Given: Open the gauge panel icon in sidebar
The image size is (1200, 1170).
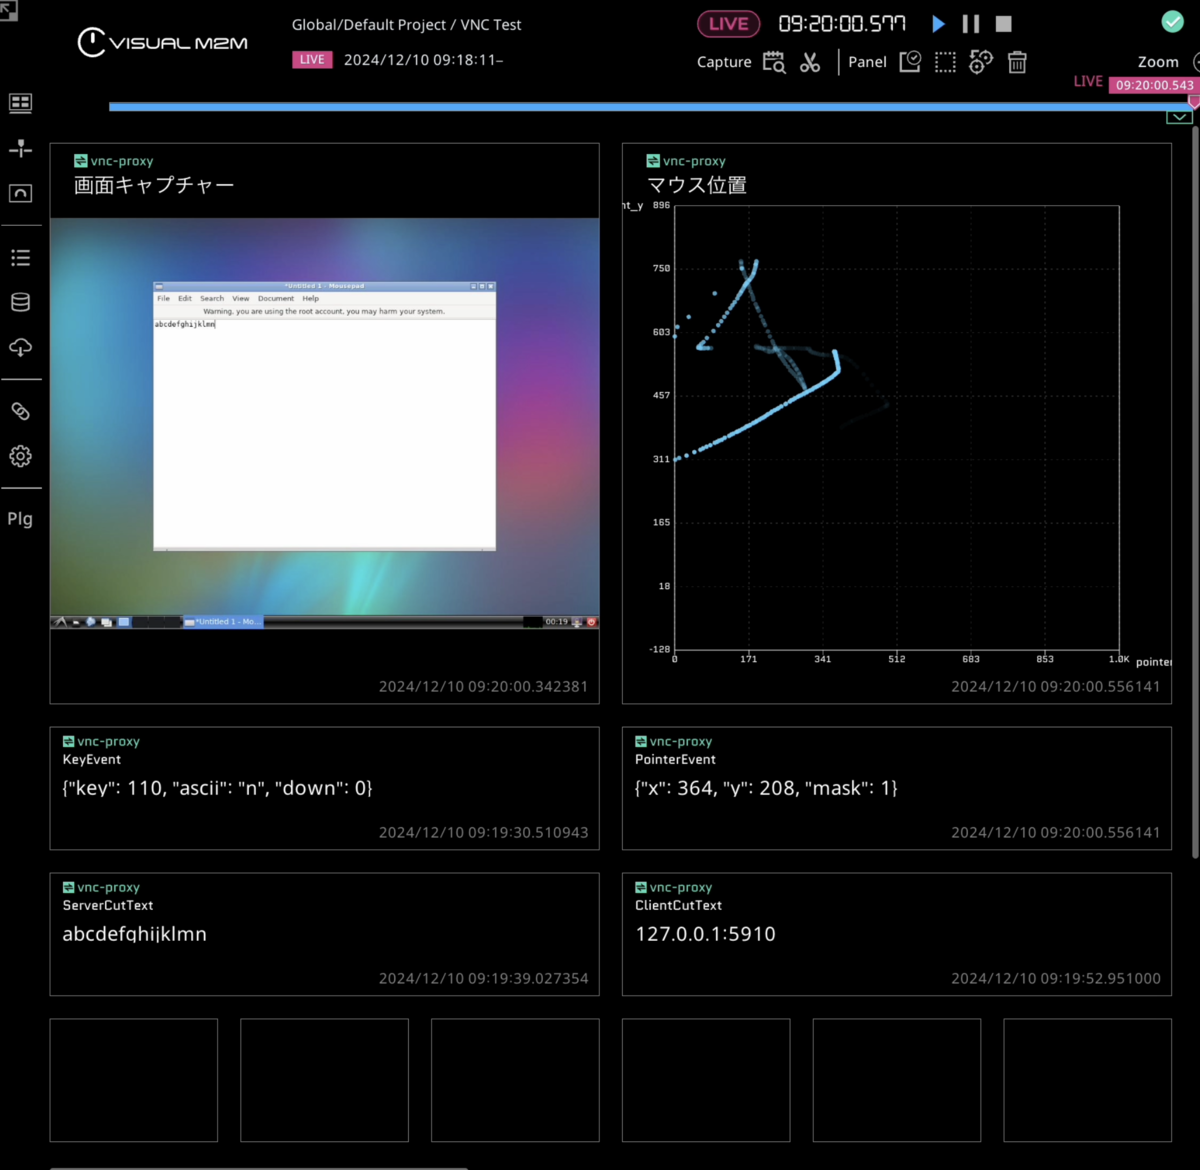Looking at the screenshot, I should coord(20,193).
